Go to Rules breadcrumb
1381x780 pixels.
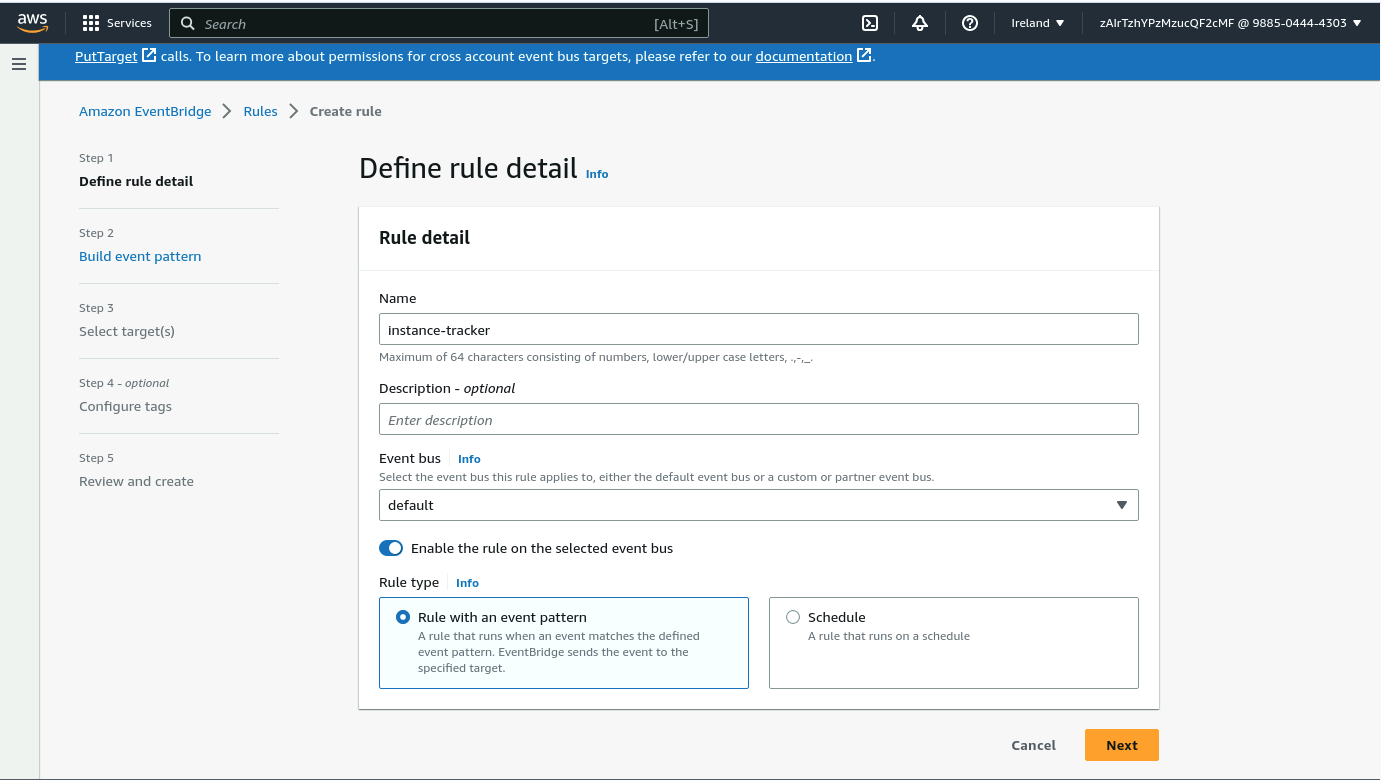(x=260, y=111)
